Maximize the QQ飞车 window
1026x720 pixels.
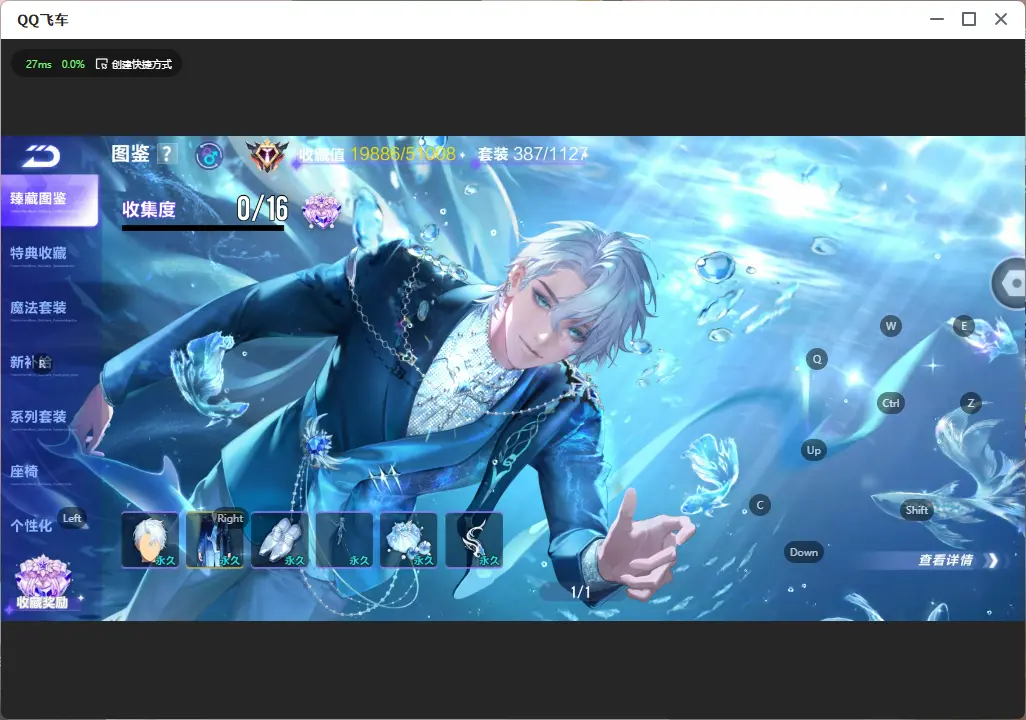969,20
